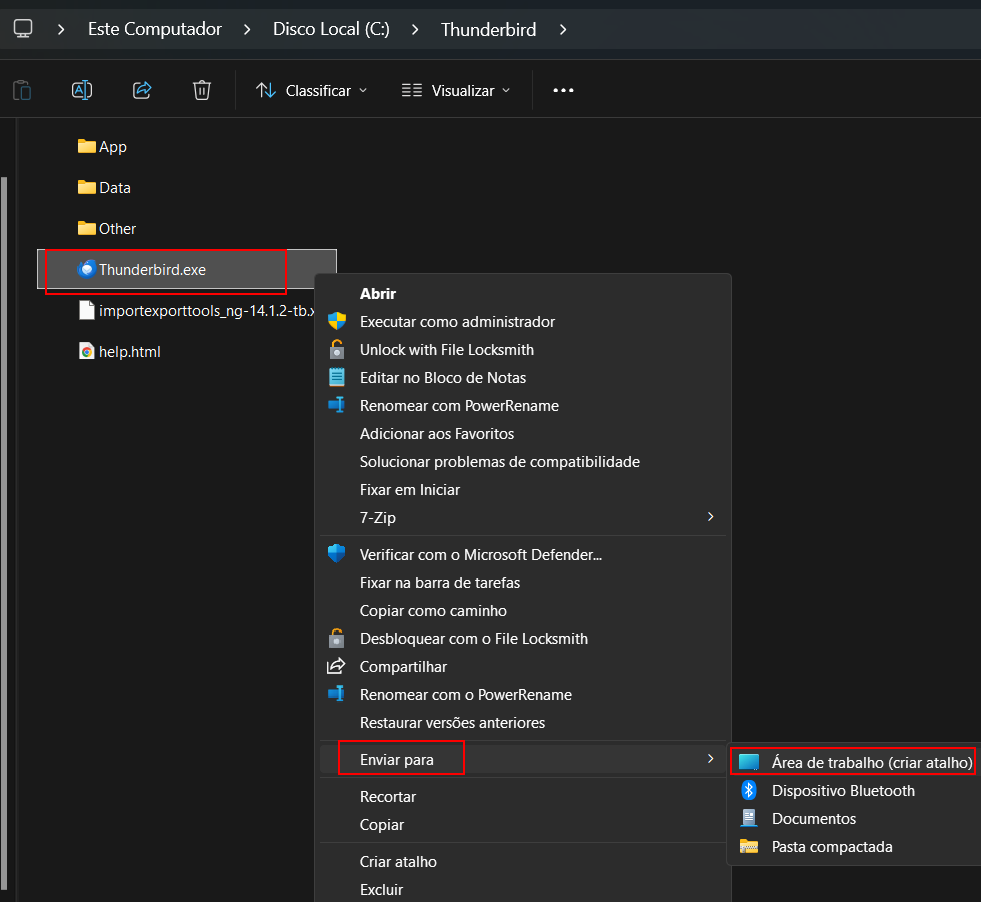This screenshot has height=902, width=981.
Task: Expand the chevron after Thunderbird in the address bar
Action: click(563, 29)
